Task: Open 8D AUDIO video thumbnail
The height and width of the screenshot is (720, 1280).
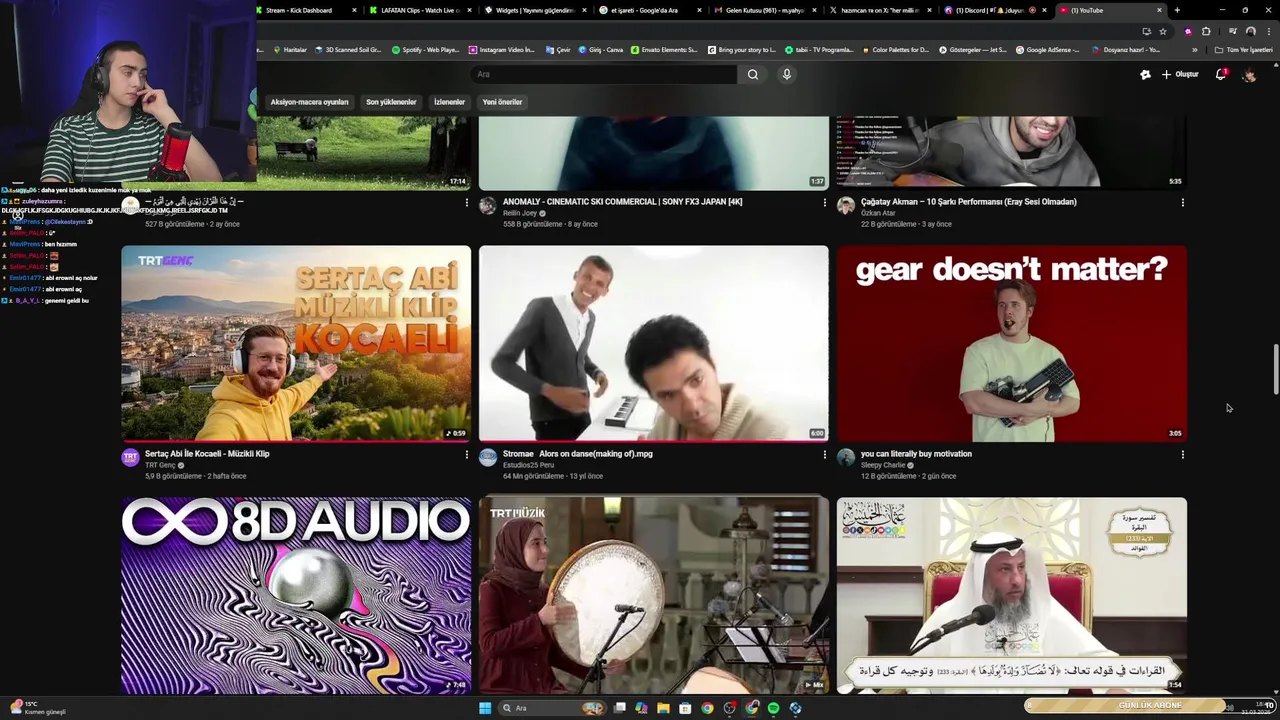Action: pos(296,595)
